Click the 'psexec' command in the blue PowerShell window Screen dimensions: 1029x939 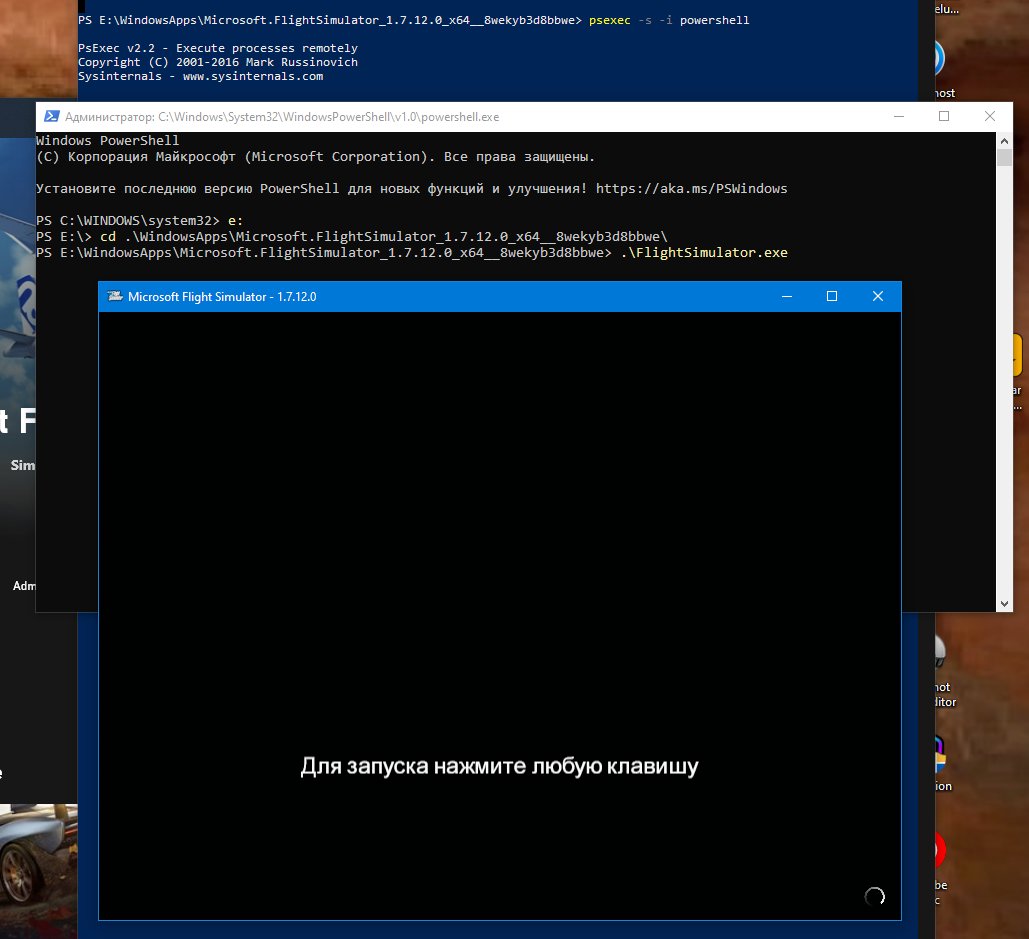610,20
